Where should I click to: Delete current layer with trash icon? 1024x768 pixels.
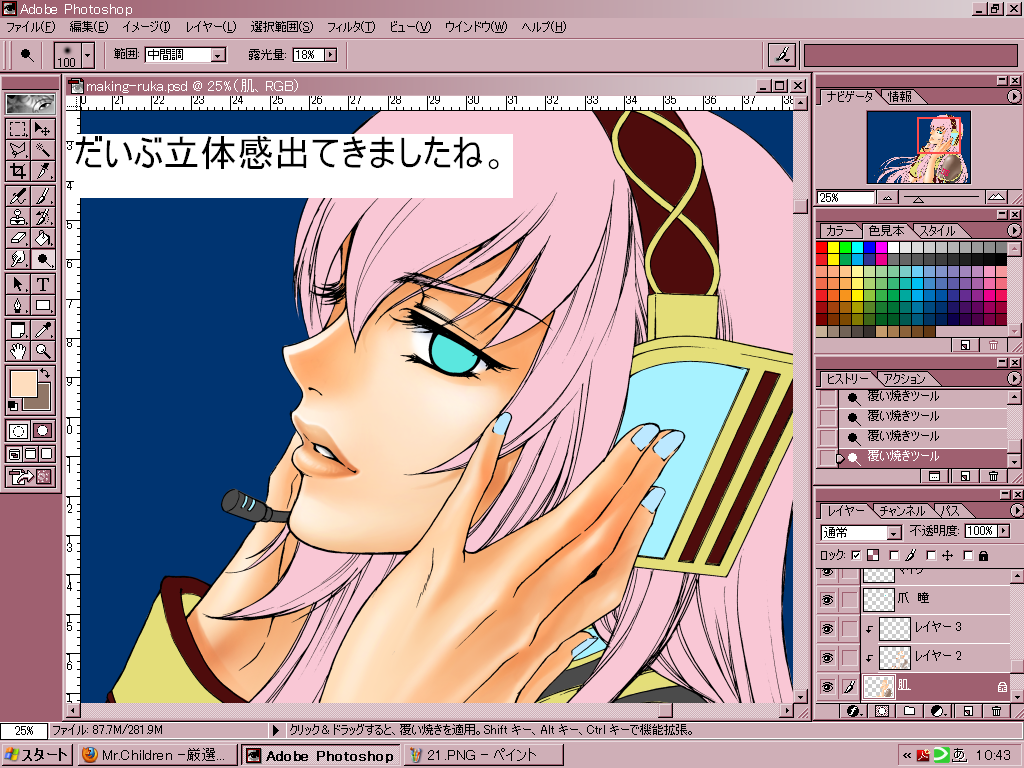(996, 711)
